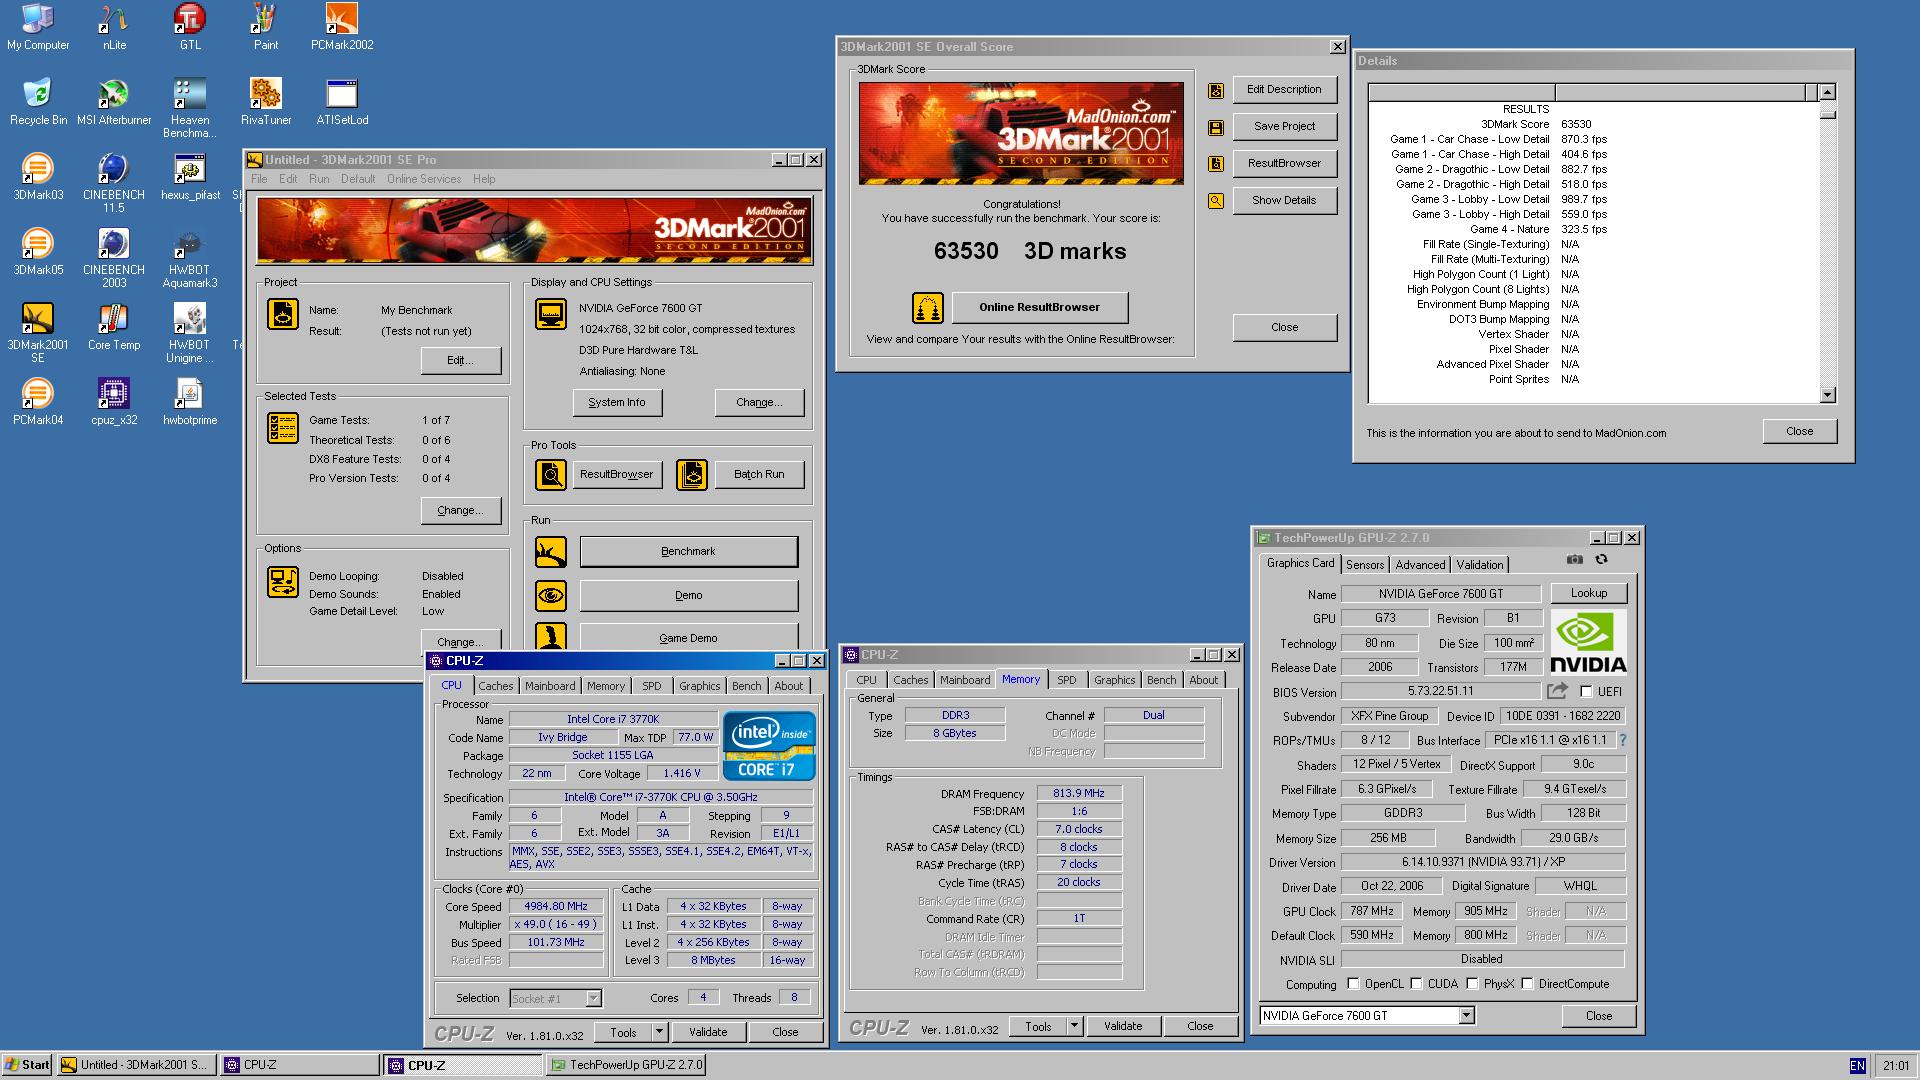Toggle the PhysX checkbox in GPU-Z
Image resolution: width=1920 pixels, height=1080 pixels.
point(1472,984)
